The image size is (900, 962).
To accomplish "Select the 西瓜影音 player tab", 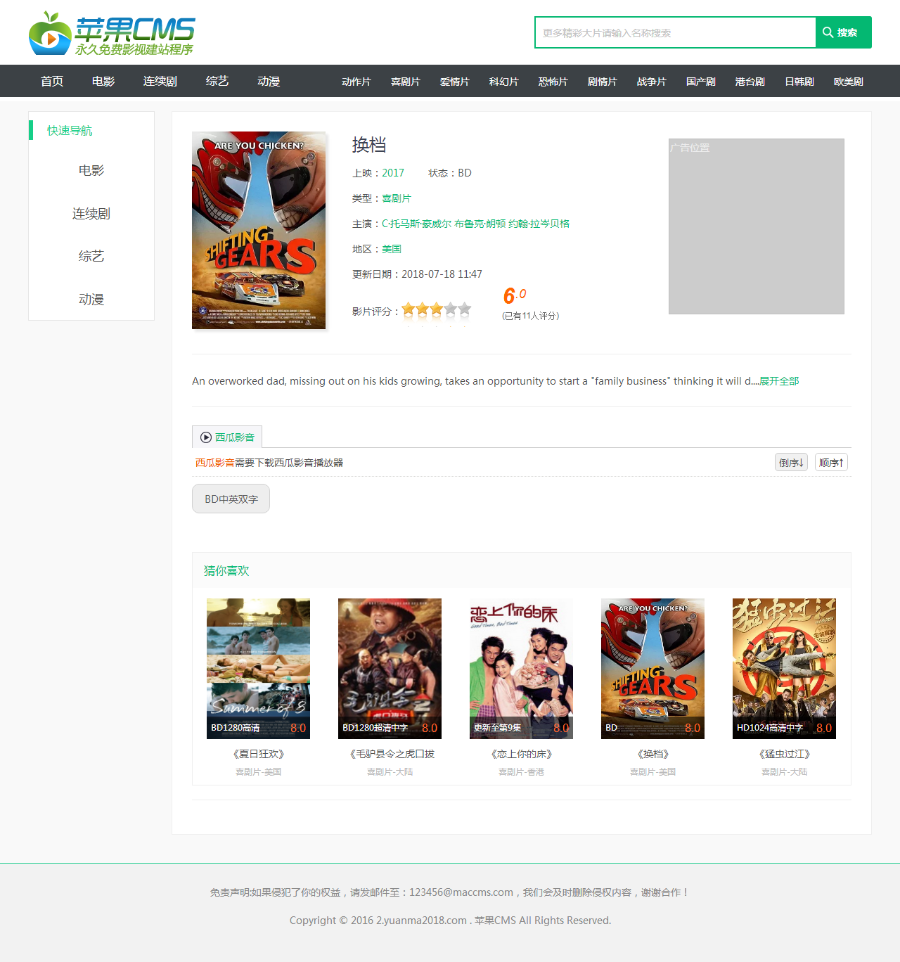I will point(227,437).
